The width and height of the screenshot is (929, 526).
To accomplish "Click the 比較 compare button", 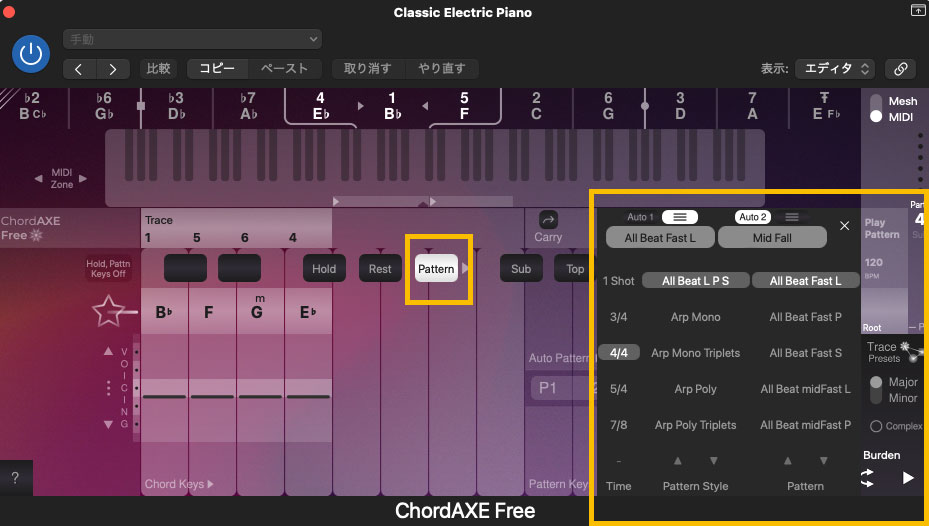I will (158, 69).
